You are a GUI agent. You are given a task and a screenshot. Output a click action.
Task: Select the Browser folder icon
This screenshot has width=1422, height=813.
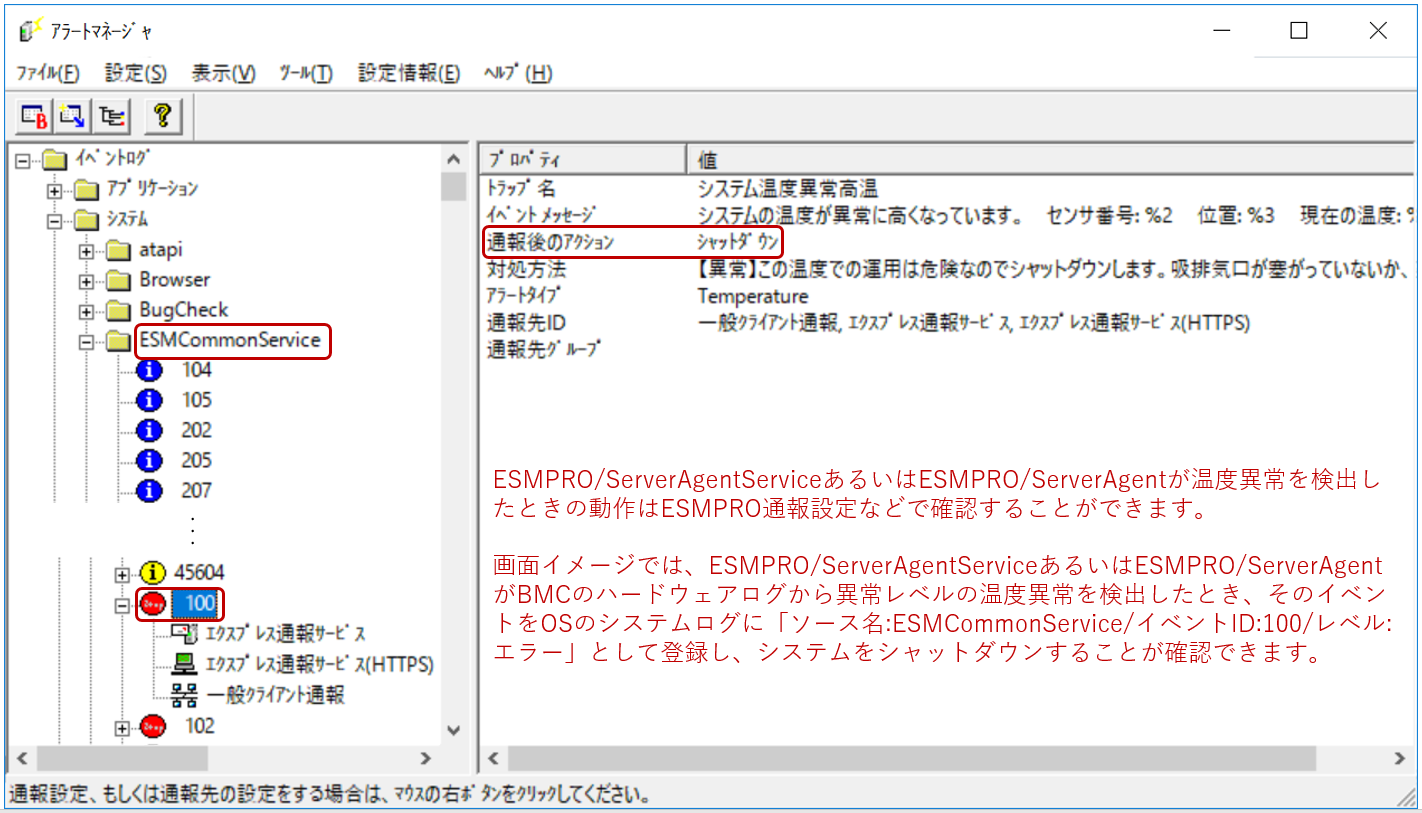point(119,280)
